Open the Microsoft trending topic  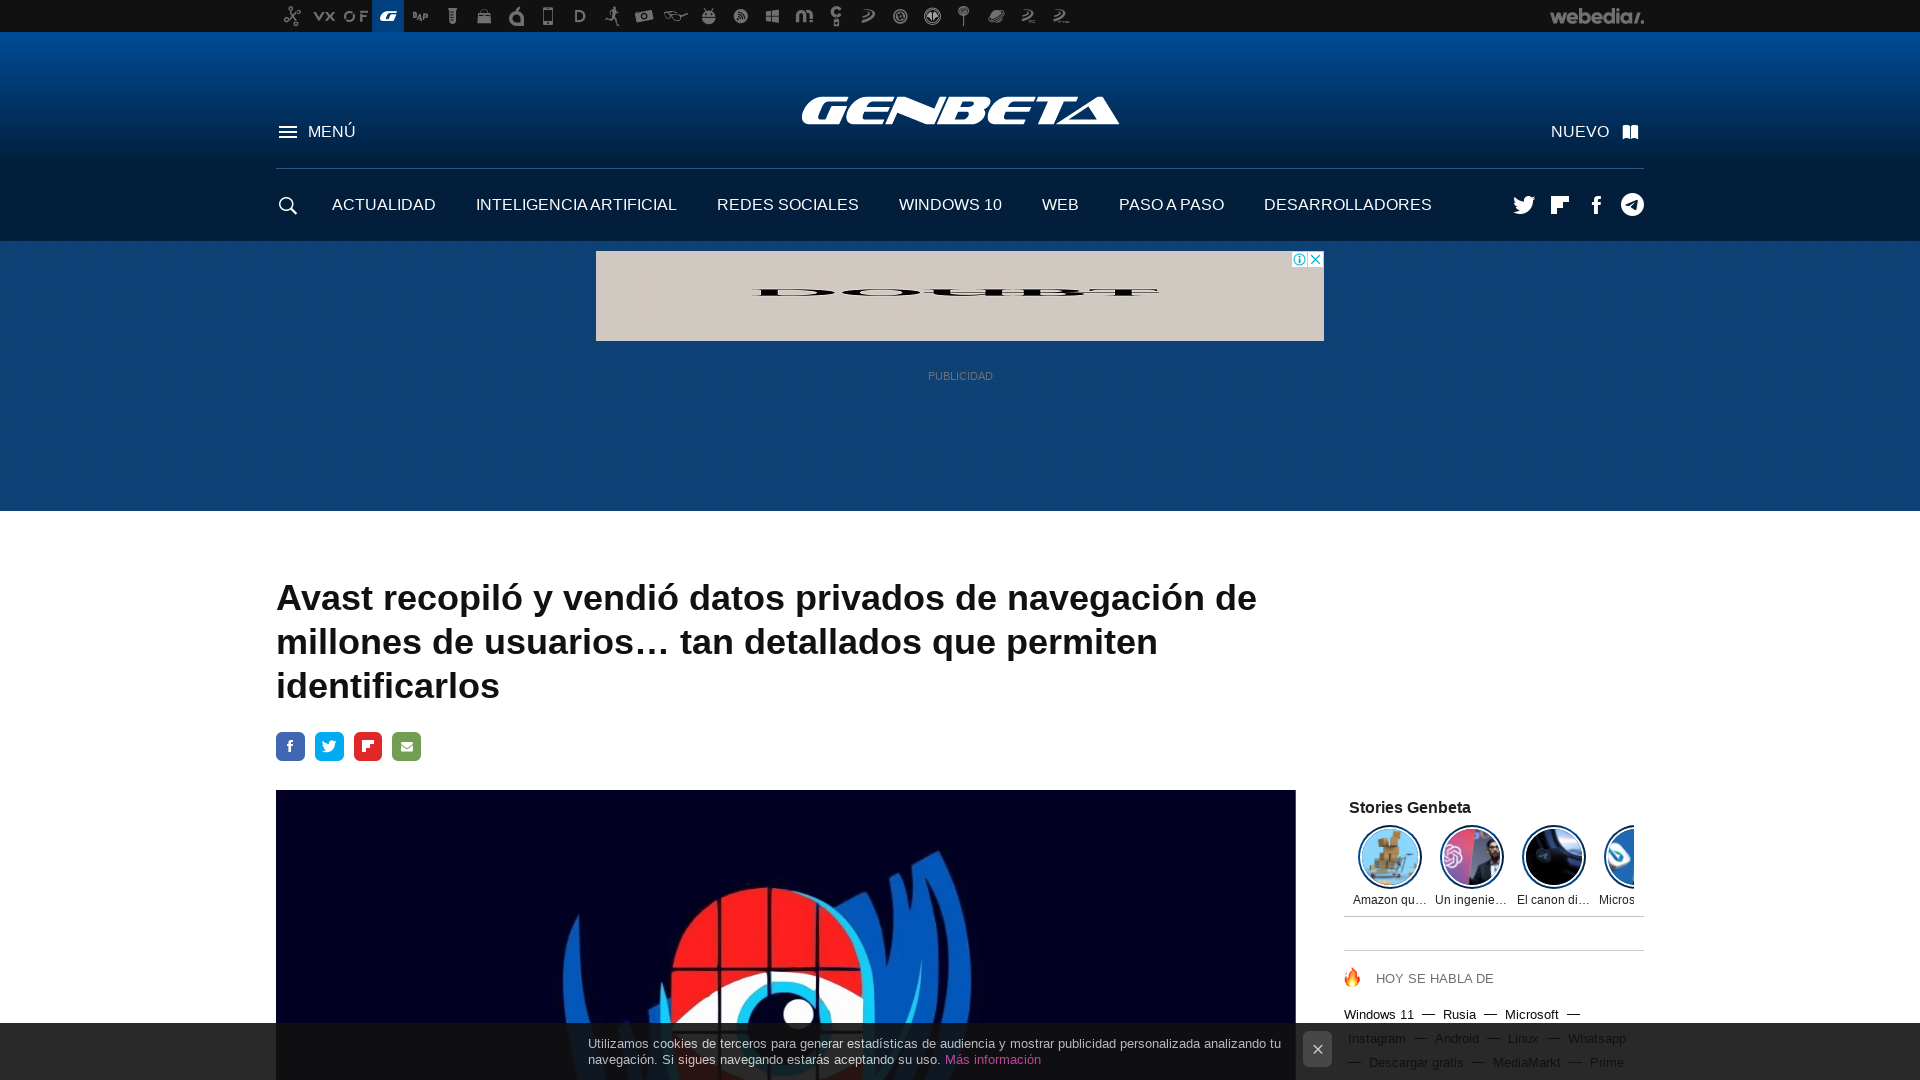1531,1015
